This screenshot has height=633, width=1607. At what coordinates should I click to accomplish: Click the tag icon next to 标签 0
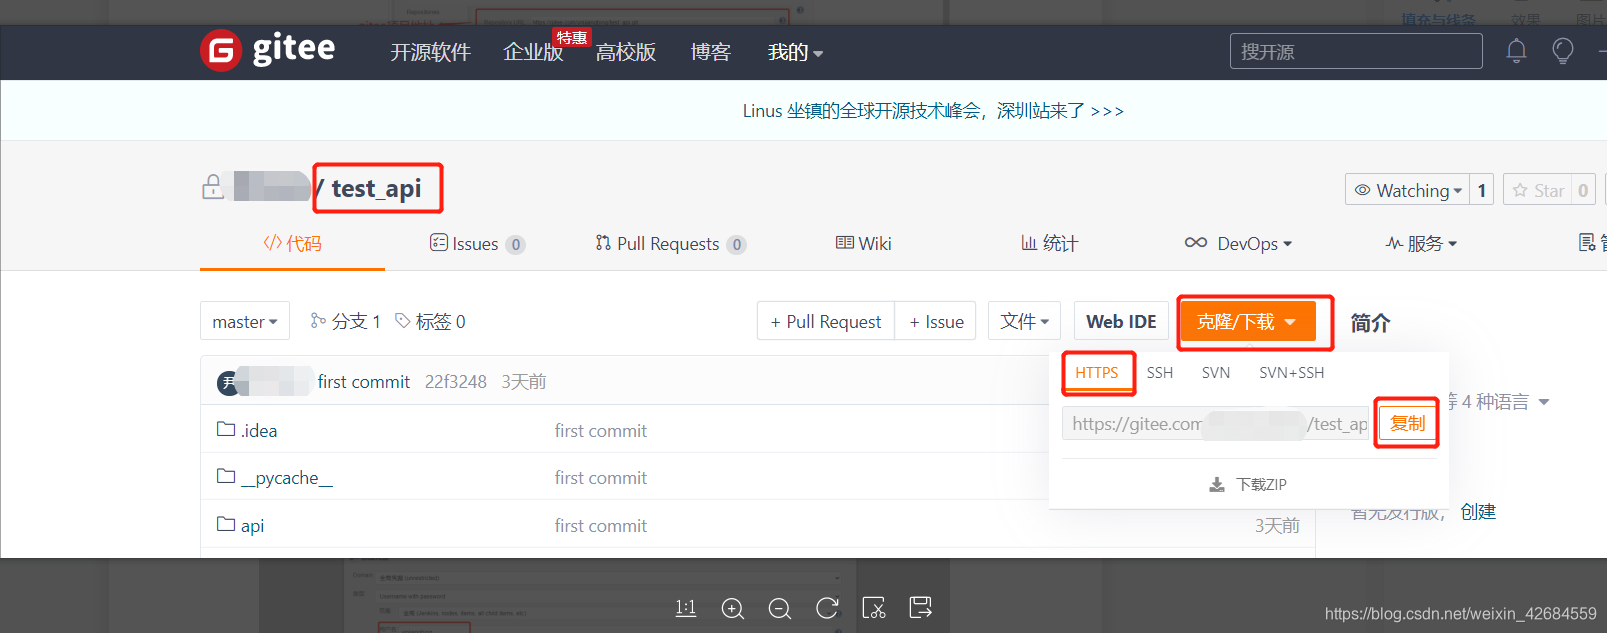[x=403, y=320]
